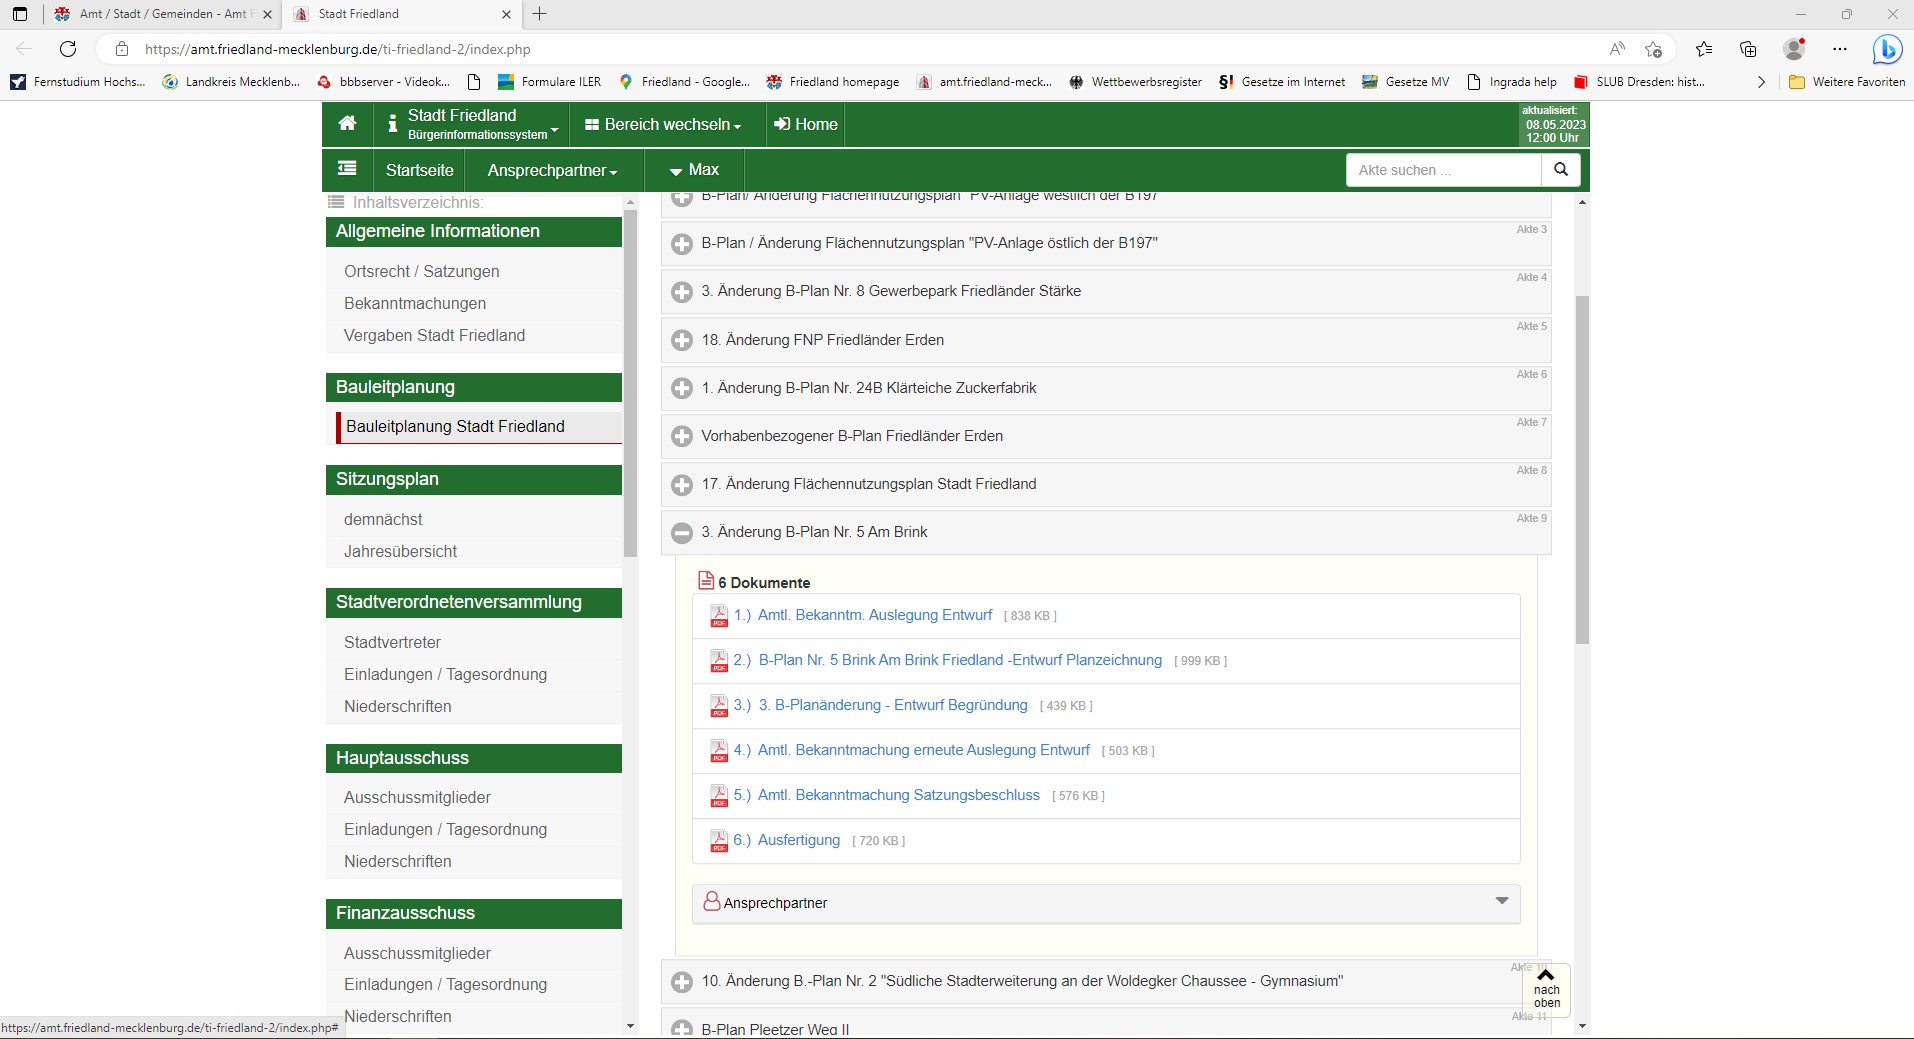Expand 10. Änderung B.-Plan Nr. 2 entry
The width and height of the screenshot is (1914, 1039).
point(682,982)
